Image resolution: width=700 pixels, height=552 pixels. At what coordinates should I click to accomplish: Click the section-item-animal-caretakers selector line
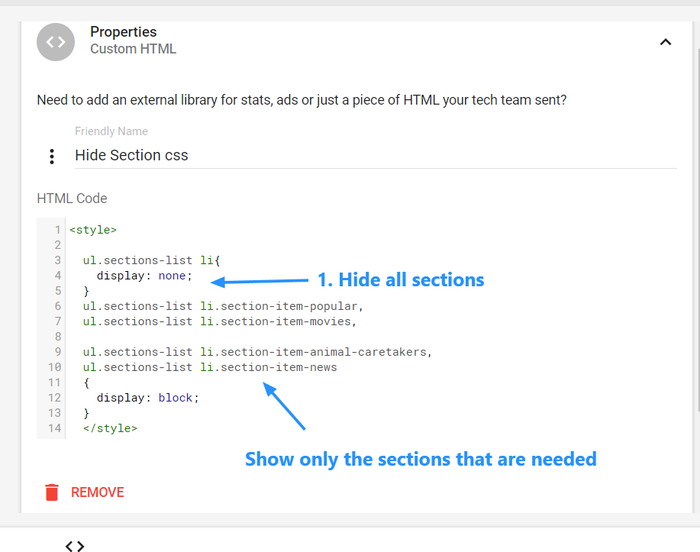point(257,352)
